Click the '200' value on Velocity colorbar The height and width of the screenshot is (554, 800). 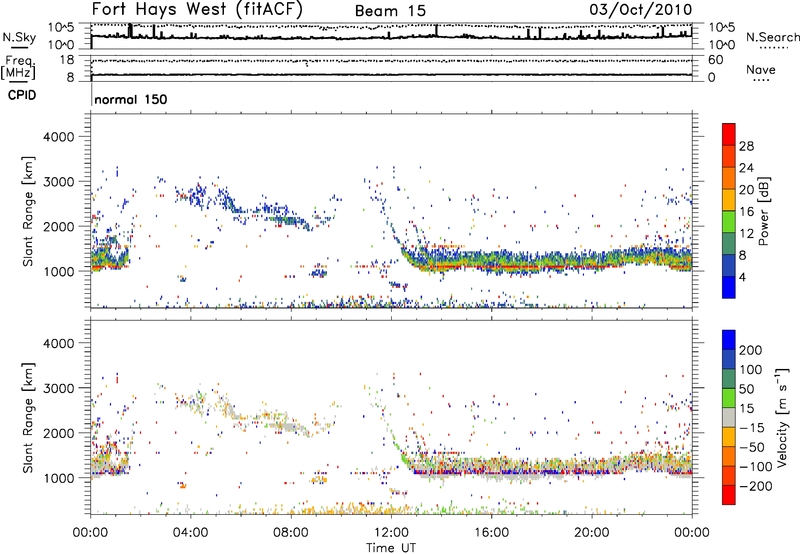pos(751,350)
